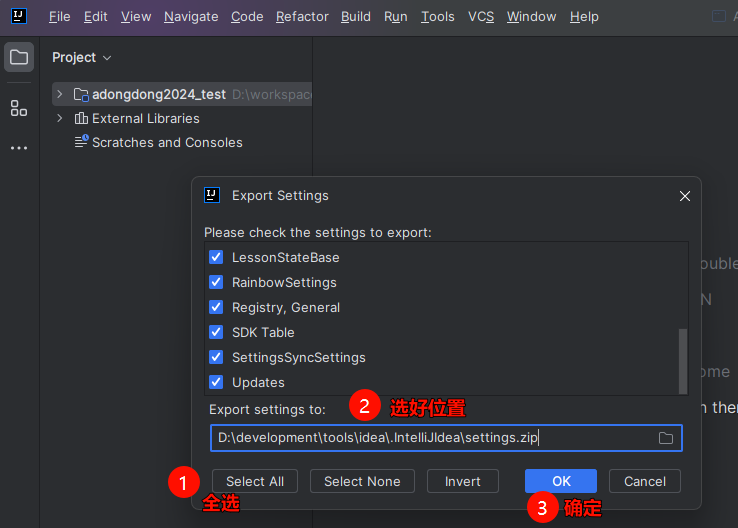Screen dimensions: 738x528
Task: Click the LessonStateBase label text
Action: click(286, 257)
